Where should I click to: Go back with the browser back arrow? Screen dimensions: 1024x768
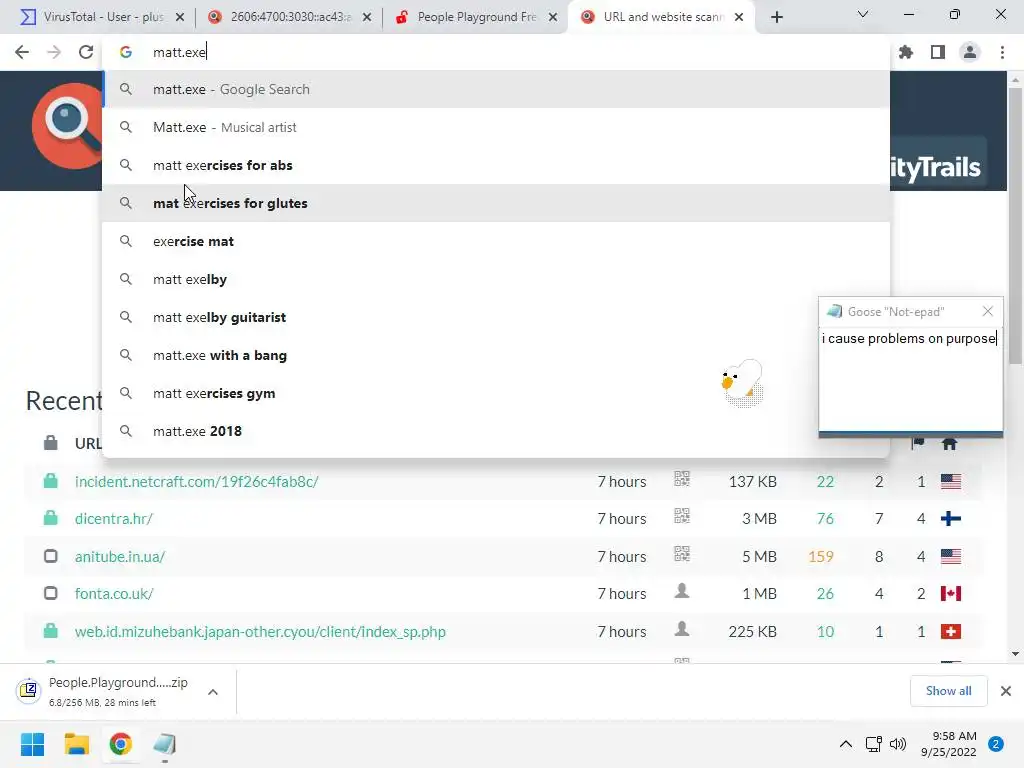coord(22,52)
